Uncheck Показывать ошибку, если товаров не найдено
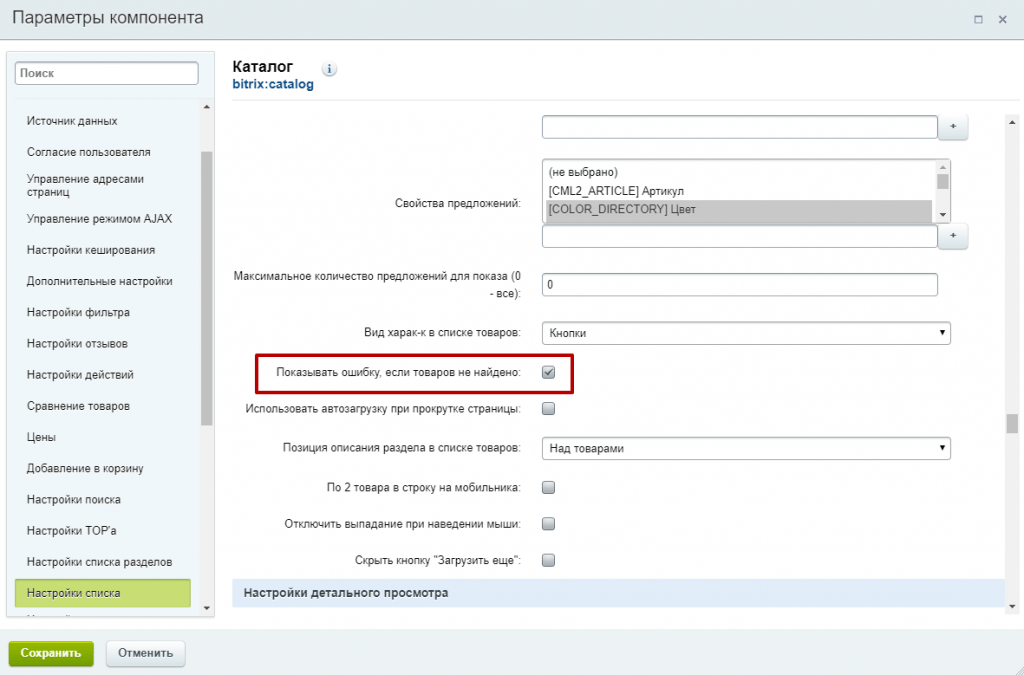1024x675 pixels. click(548, 373)
